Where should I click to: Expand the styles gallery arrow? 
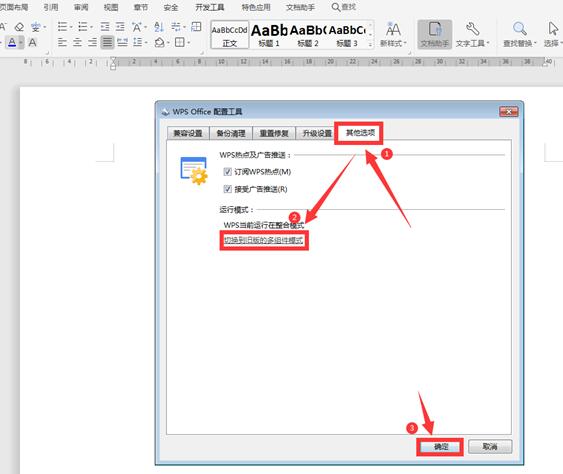pos(371,44)
